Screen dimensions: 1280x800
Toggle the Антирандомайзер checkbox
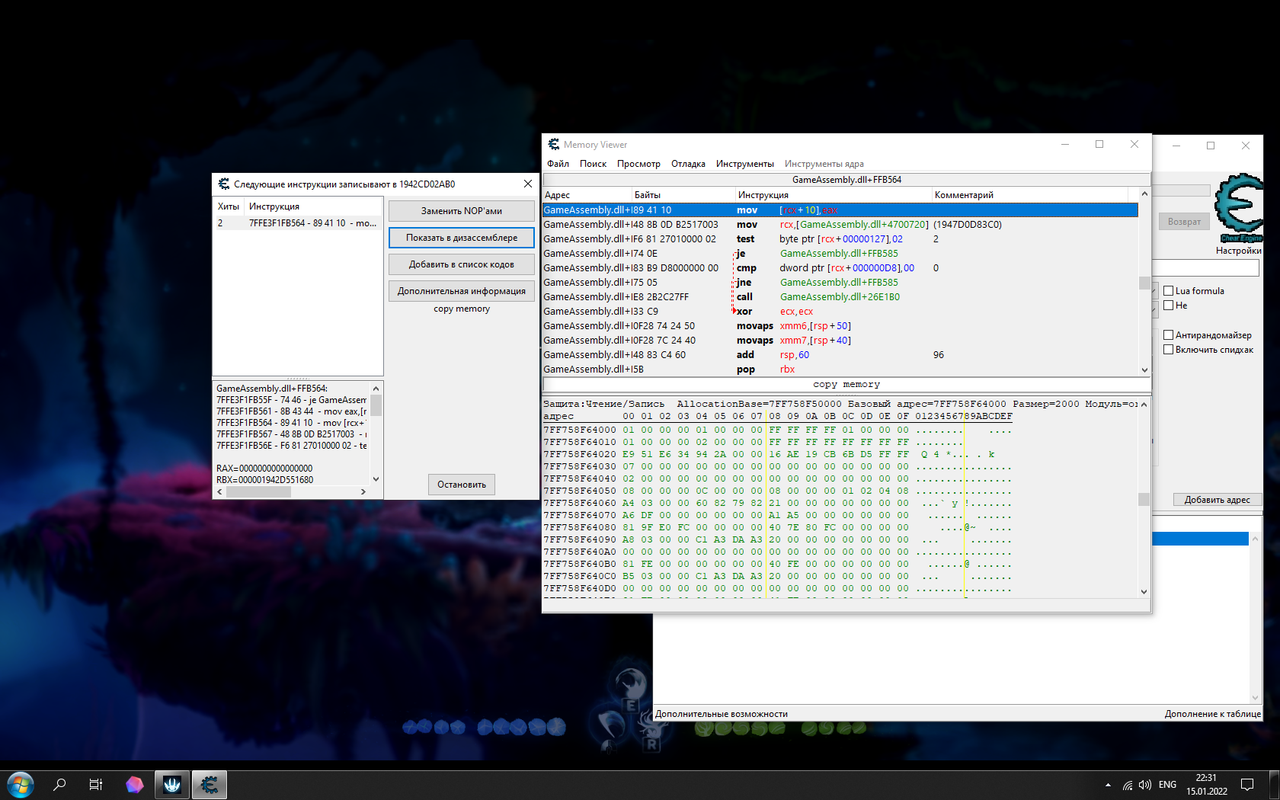tap(1169, 335)
